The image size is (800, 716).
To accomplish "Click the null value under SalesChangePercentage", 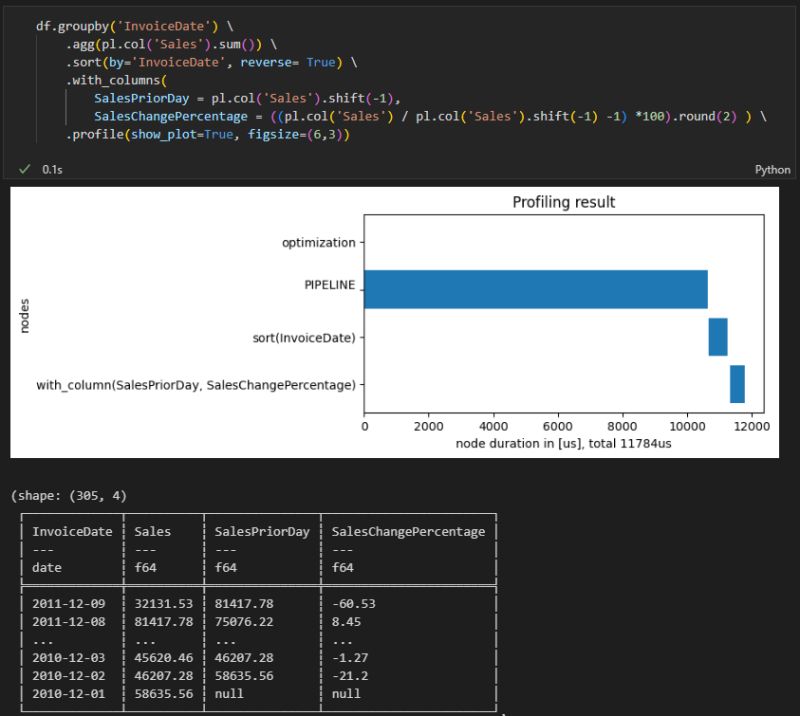I will tap(346, 694).
